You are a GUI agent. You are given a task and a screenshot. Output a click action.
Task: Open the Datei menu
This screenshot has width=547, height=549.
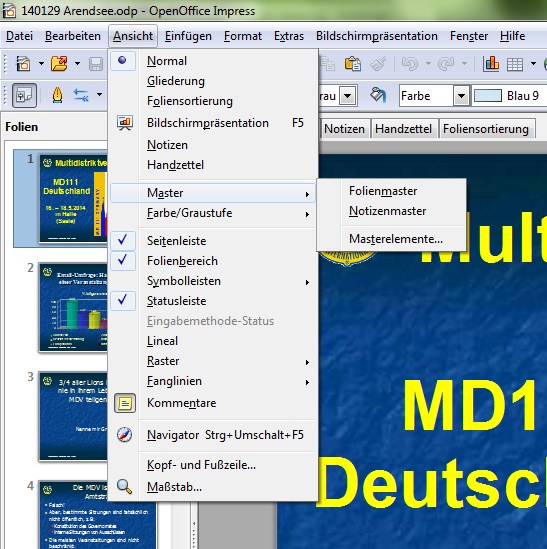[x=20, y=36]
